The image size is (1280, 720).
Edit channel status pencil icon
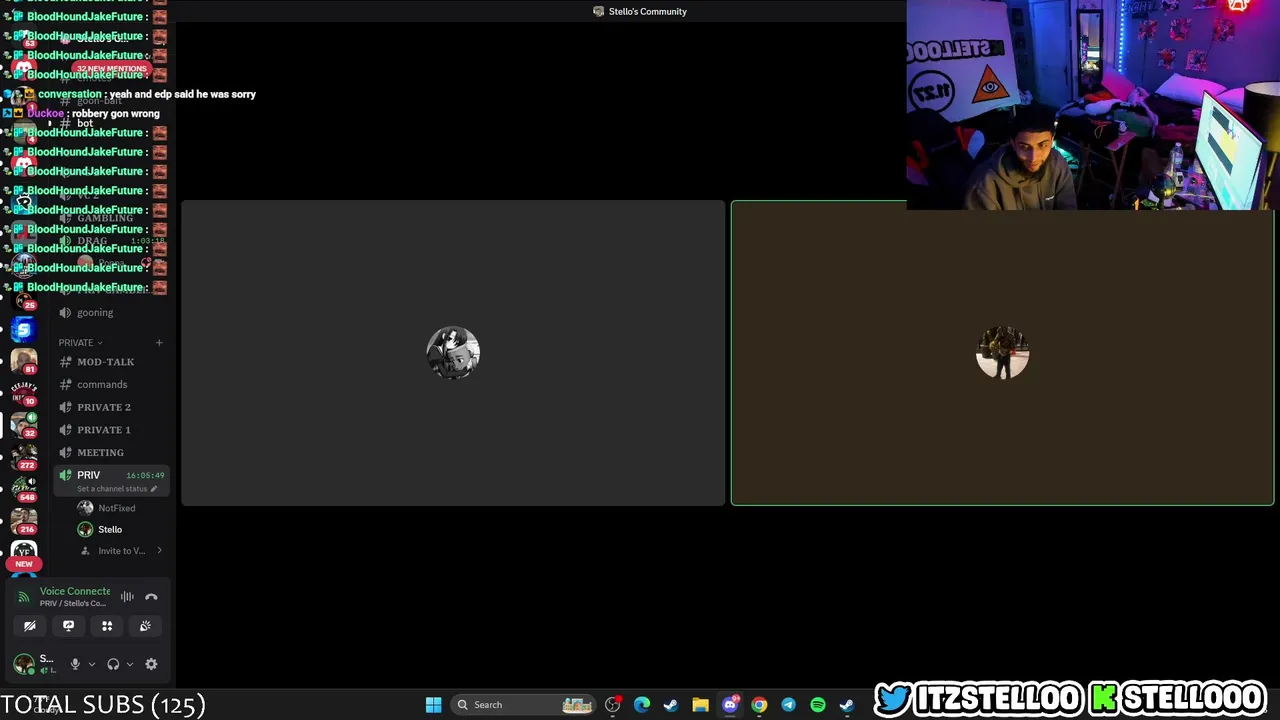tap(153, 489)
